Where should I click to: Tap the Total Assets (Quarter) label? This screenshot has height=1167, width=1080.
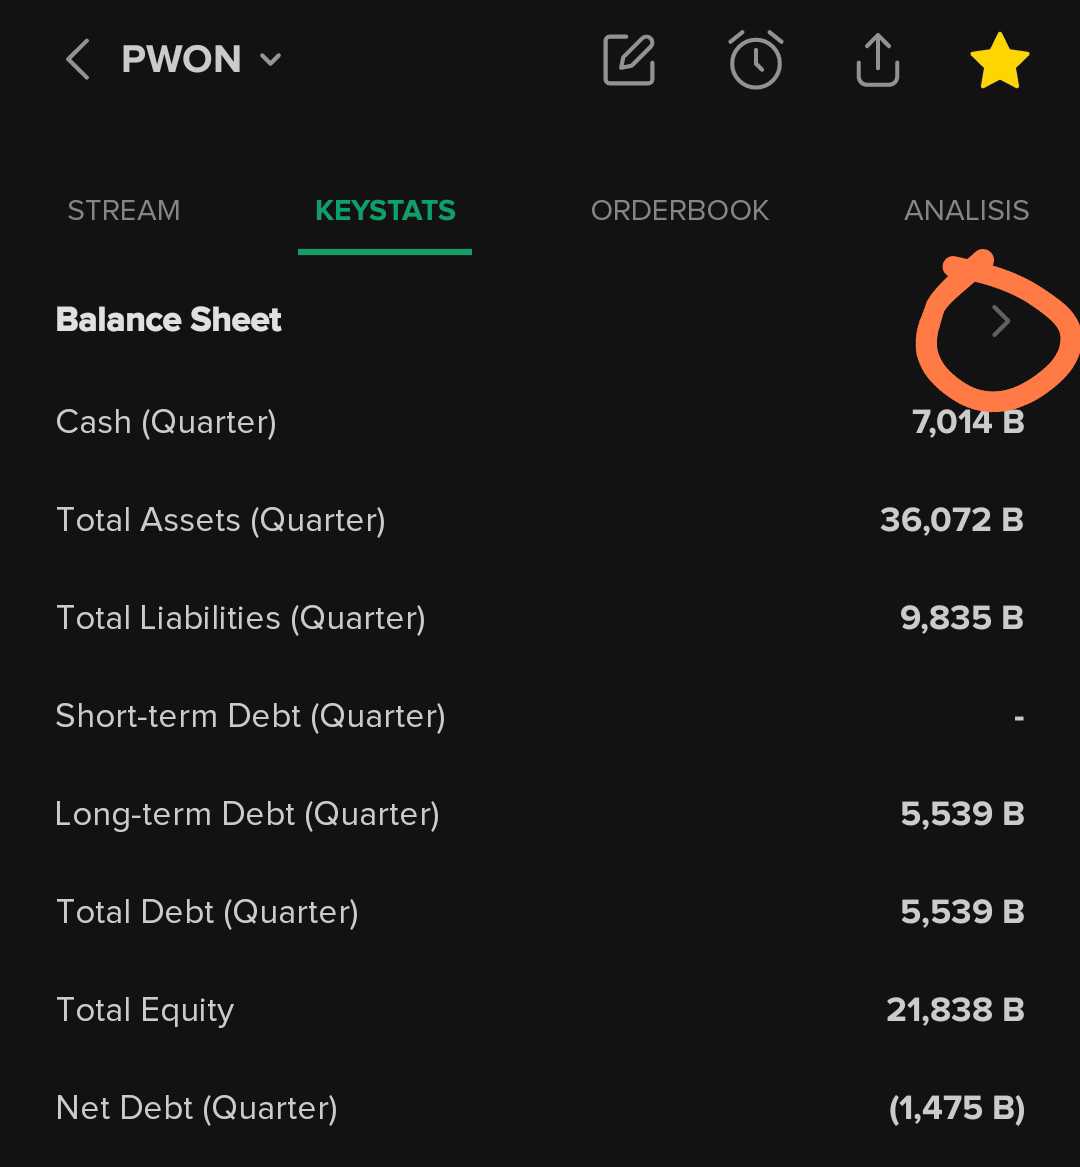tap(221, 520)
